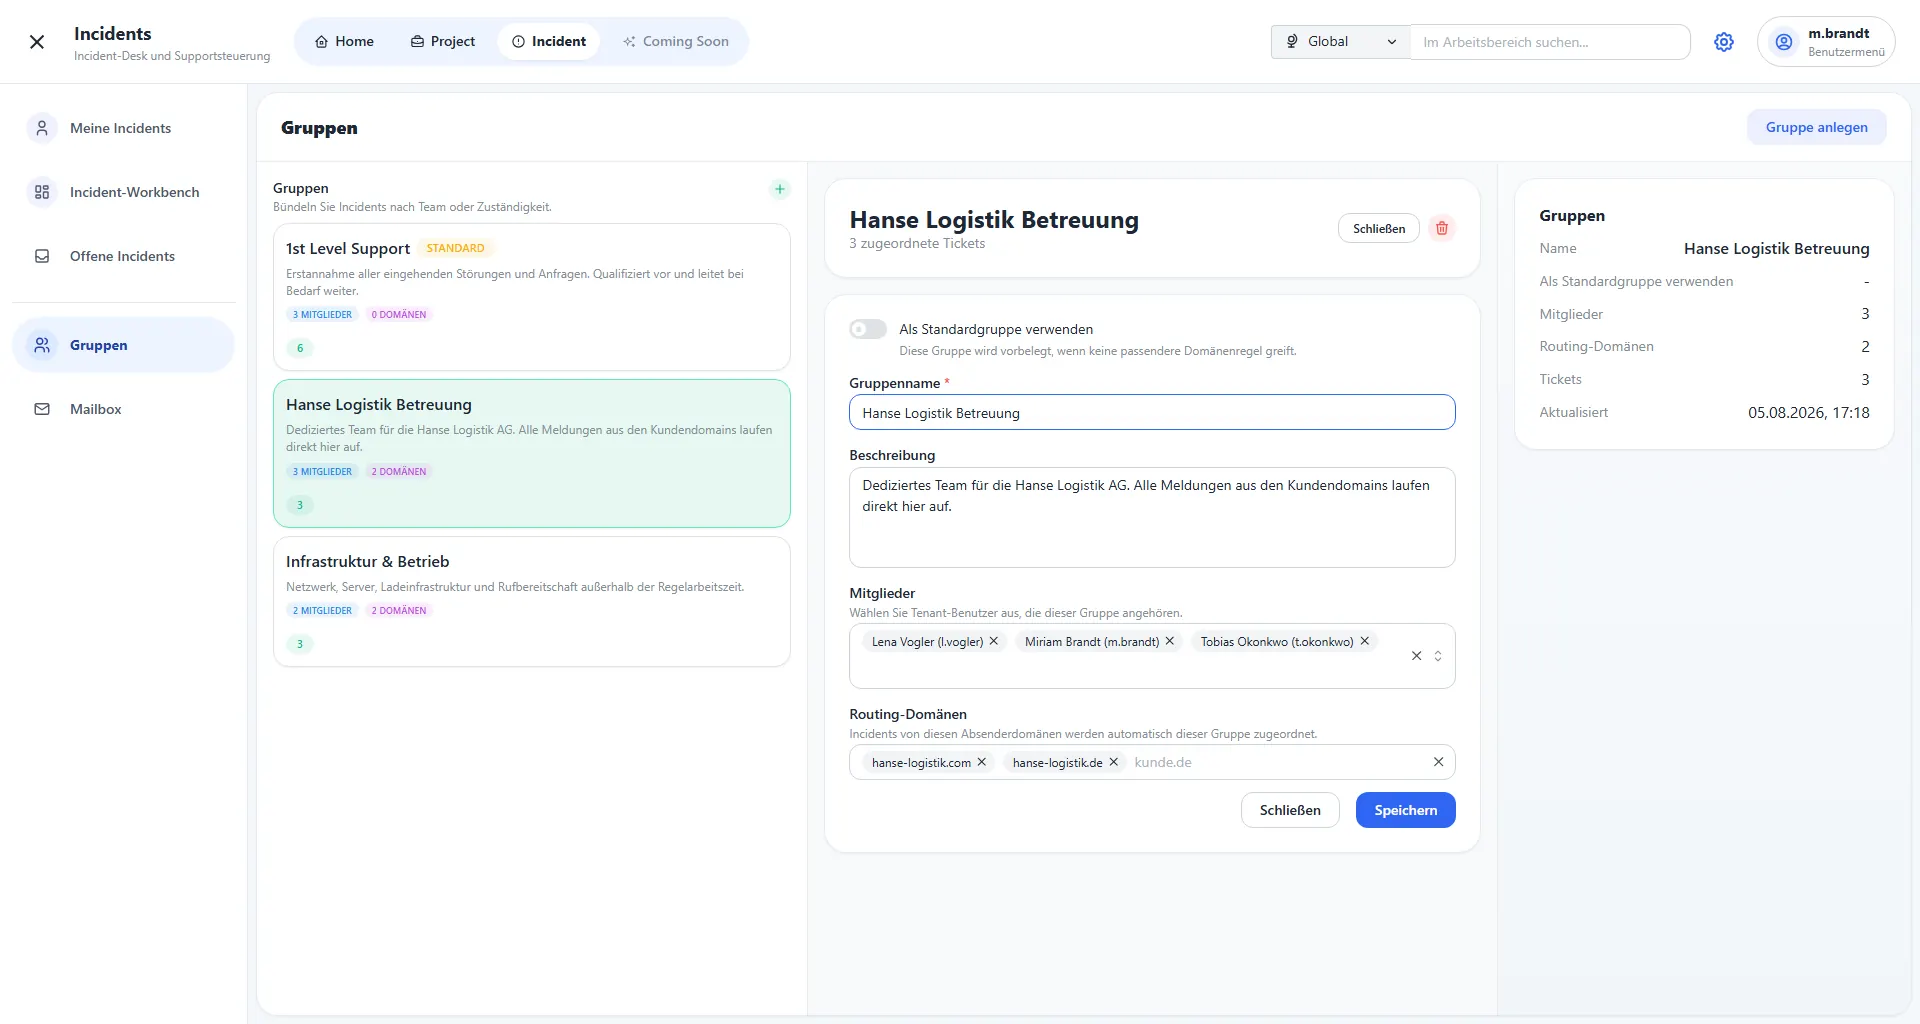Click the STANDARD badge on 1st Level Support
1920x1024 pixels.
click(x=455, y=248)
